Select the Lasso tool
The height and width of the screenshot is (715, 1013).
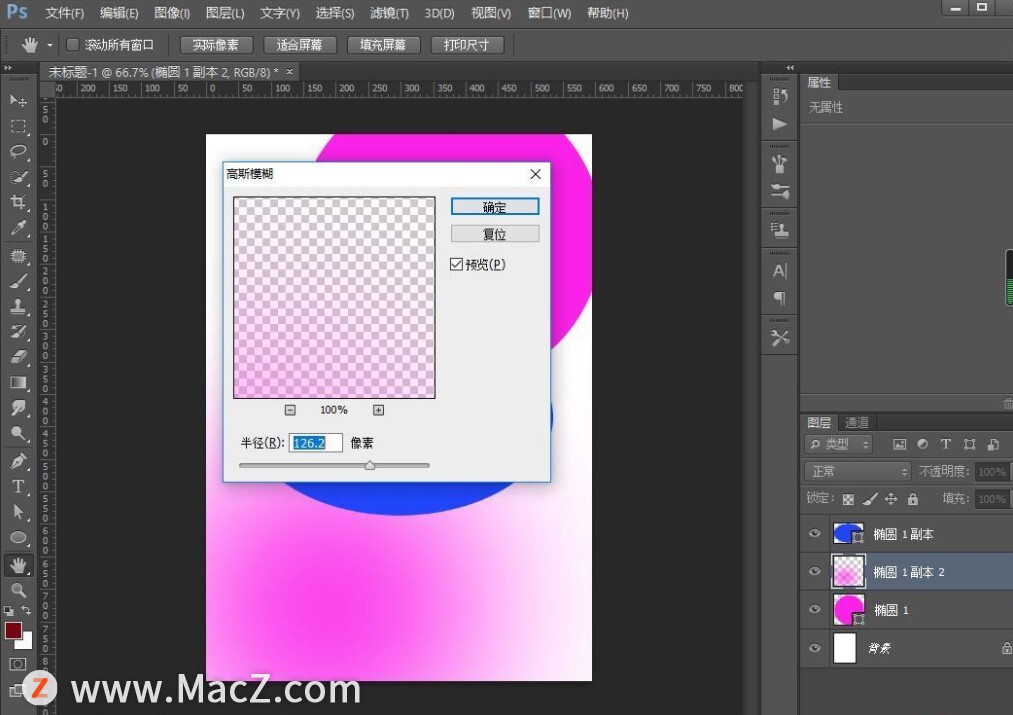pos(18,151)
